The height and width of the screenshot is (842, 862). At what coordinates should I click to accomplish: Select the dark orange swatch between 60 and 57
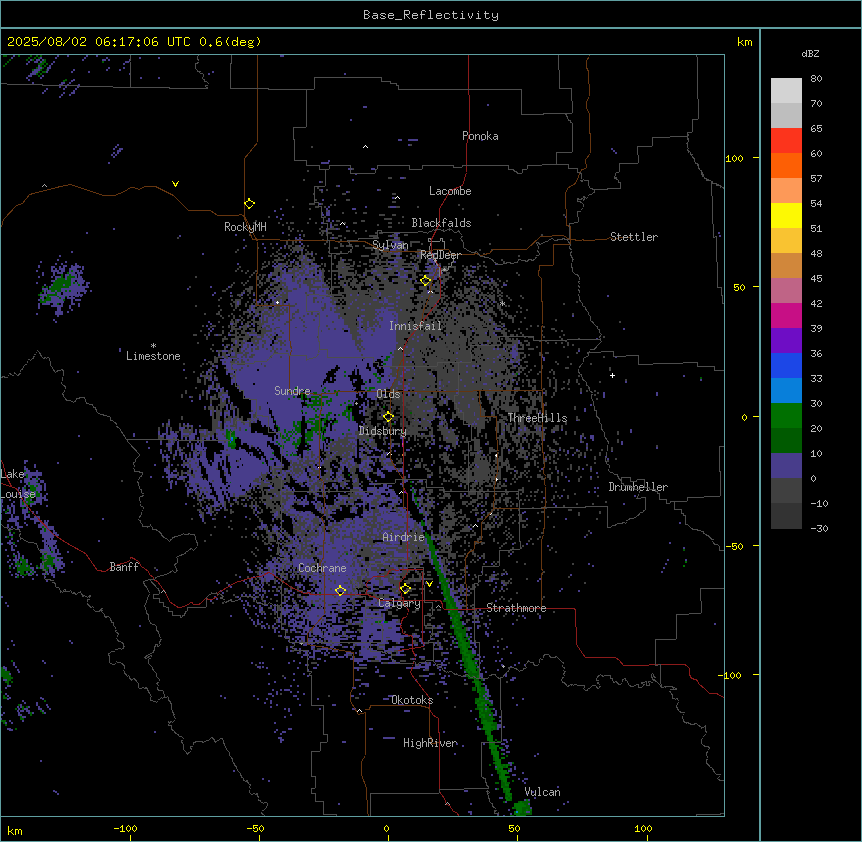click(x=786, y=165)
